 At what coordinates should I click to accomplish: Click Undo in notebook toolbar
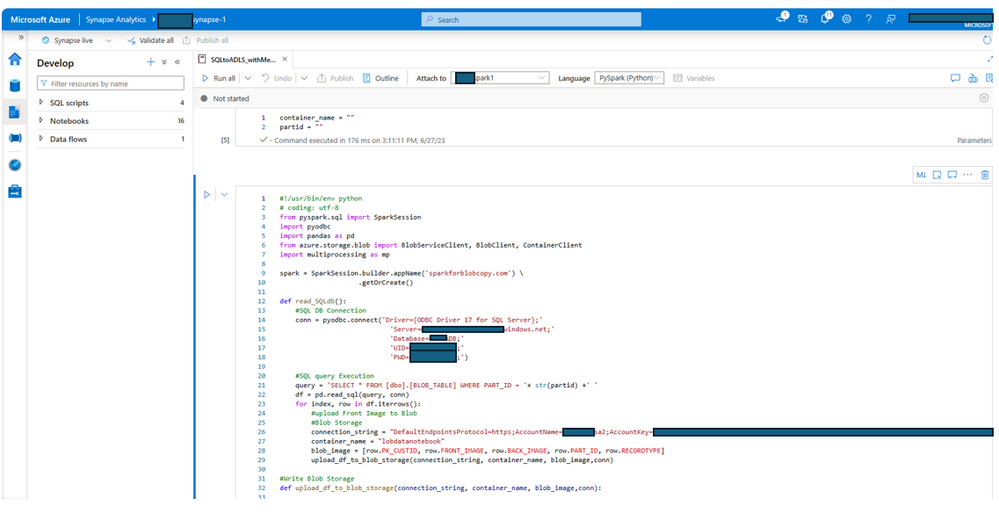[x=277, y=78]
